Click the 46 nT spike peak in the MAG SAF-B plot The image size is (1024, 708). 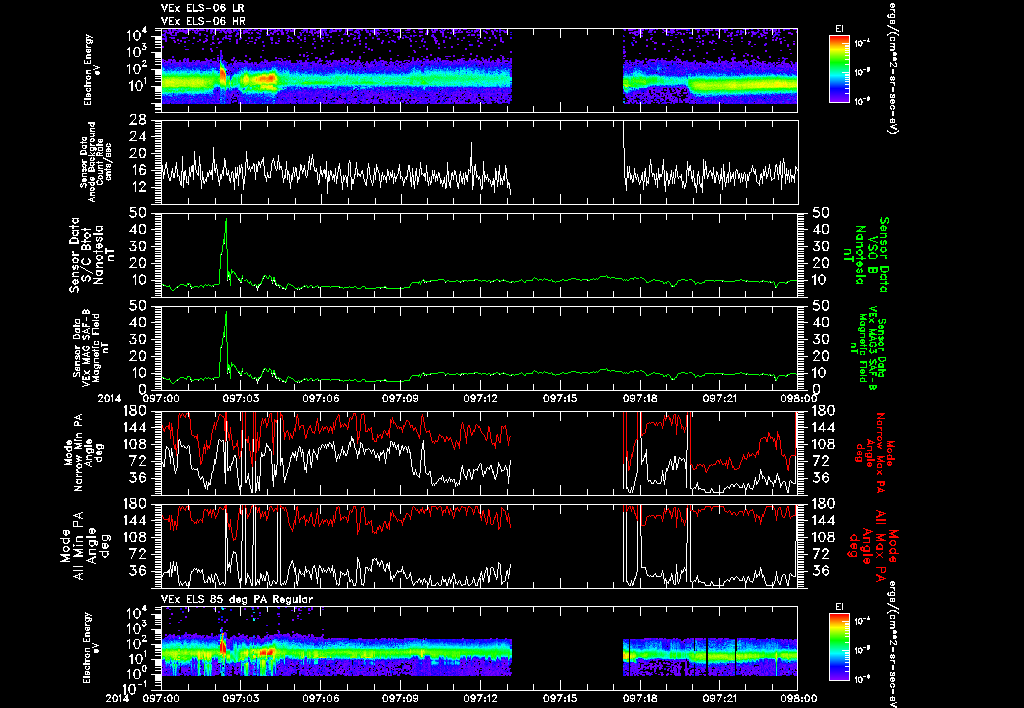tap(226, 312)
